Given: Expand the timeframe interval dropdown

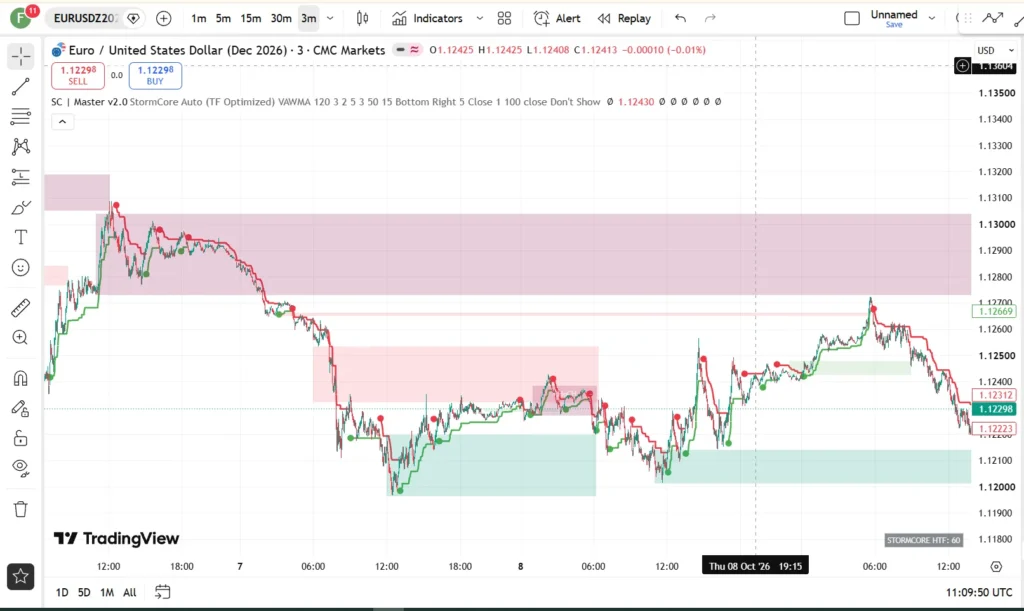Looking at the screenshot, I should pyautogui.click(x=330, y=18).
